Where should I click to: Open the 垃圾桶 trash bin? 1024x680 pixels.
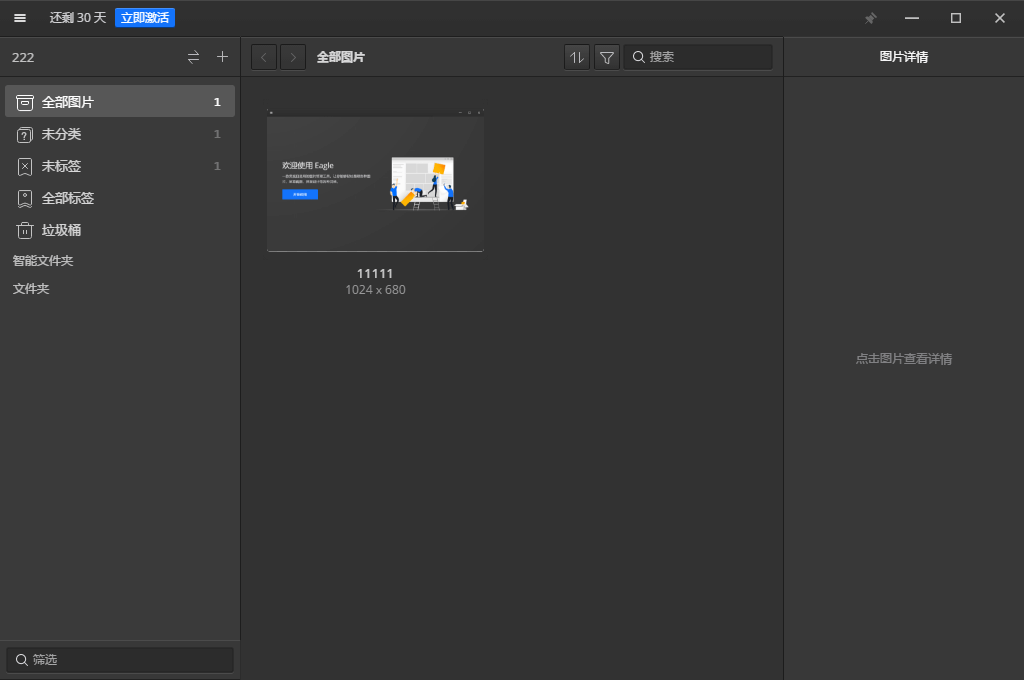click(62, 230)
